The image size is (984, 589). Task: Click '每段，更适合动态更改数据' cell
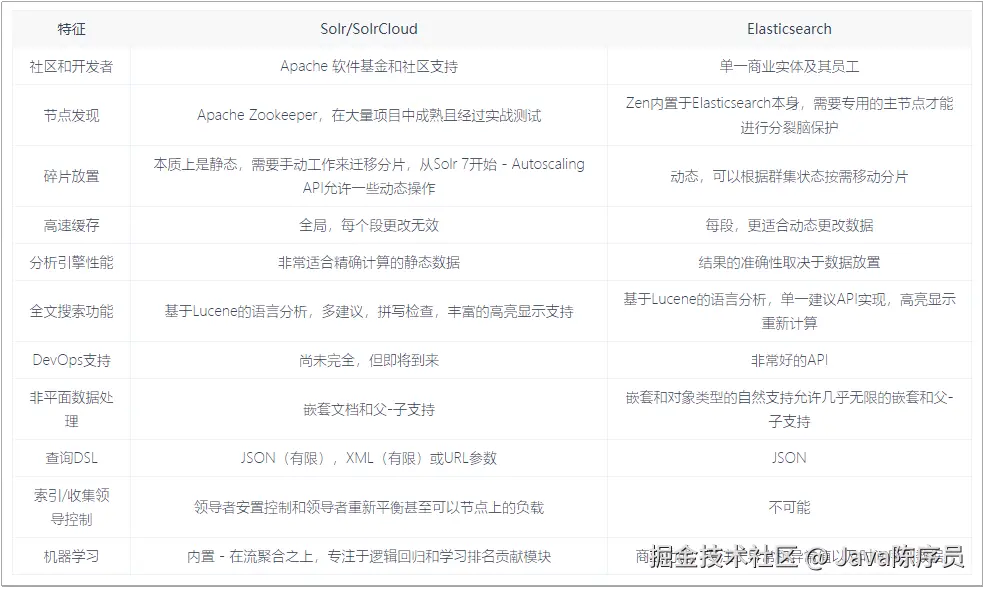[x=789, y=225]
